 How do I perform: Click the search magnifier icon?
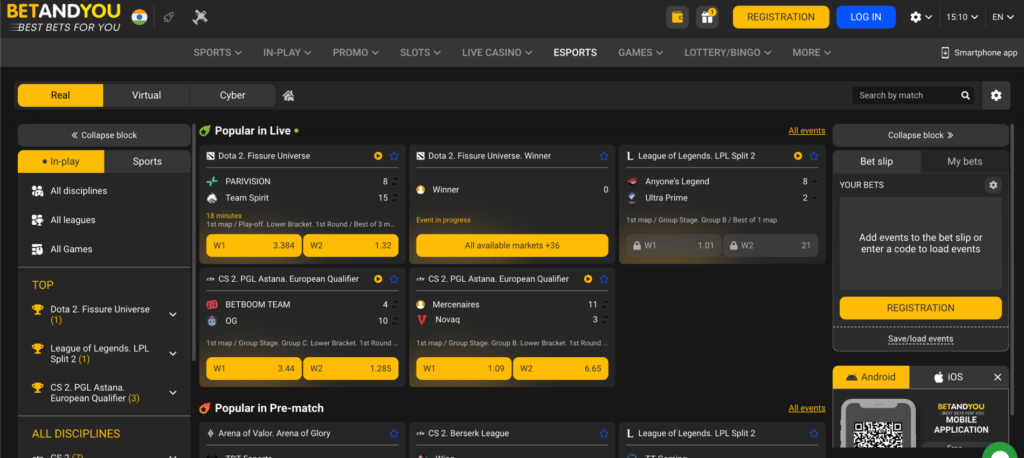pyautogui.click(x=965, y=95)
